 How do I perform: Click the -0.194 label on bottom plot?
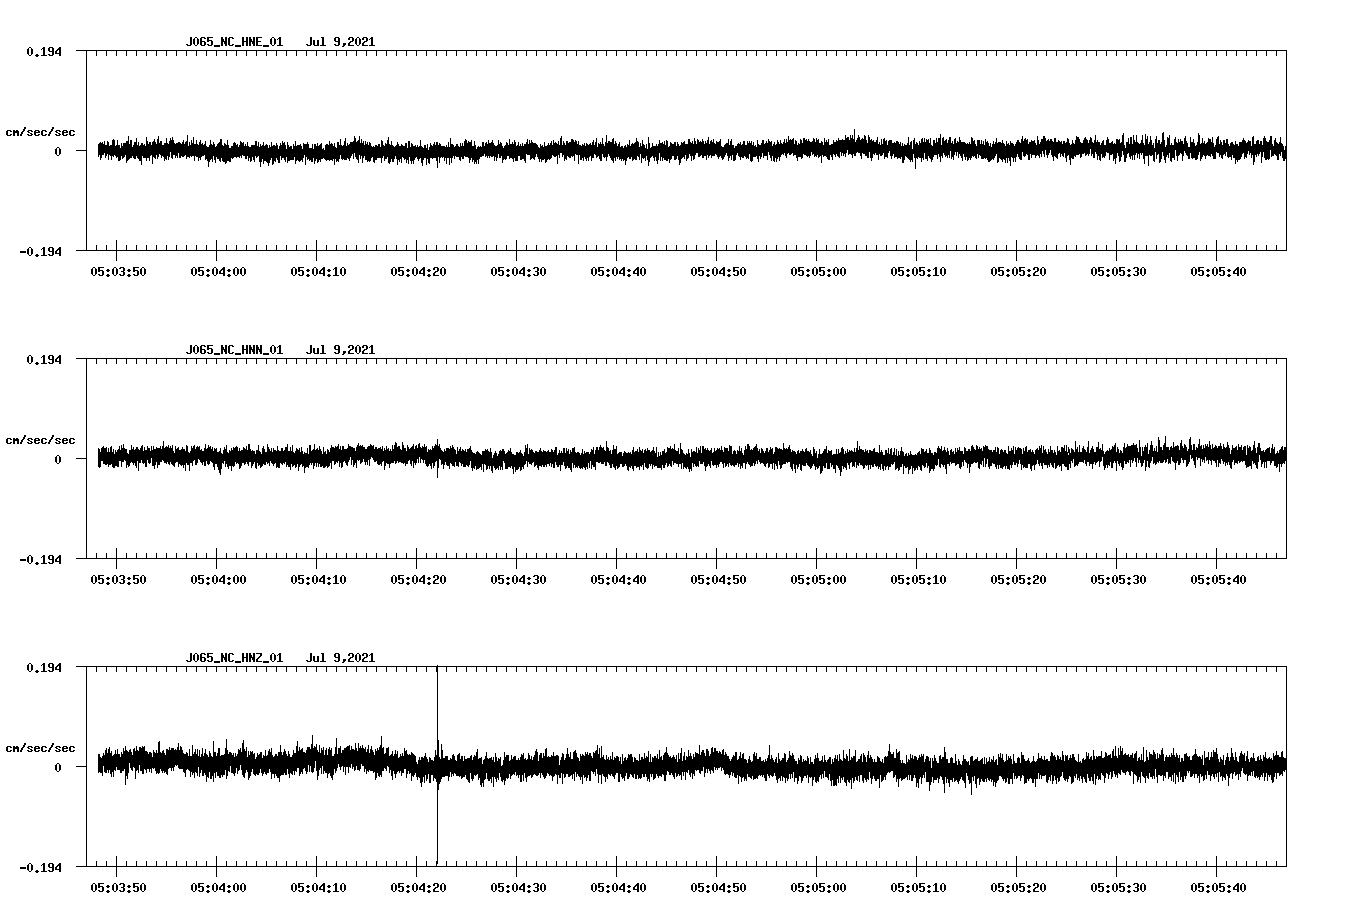coord(41,866)
